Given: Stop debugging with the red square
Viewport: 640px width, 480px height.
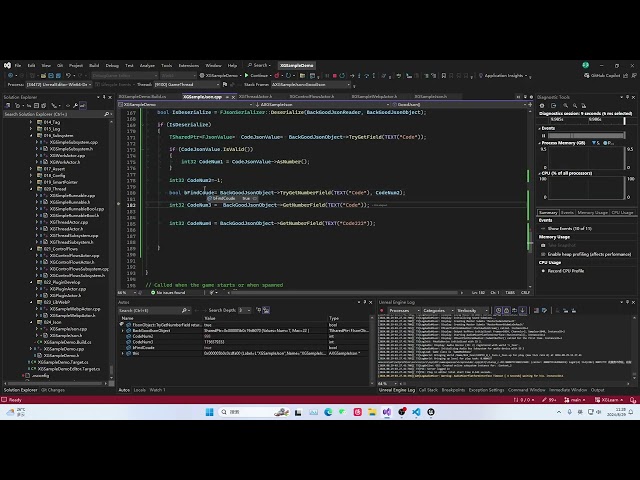Looking at the screenshot, I should coord(335,76).
